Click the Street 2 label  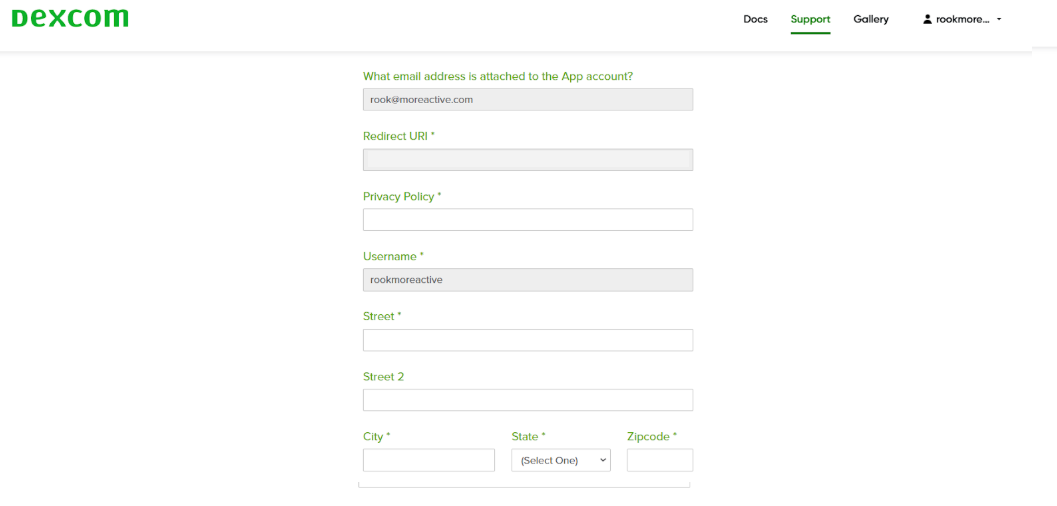[x=383, y=377]
